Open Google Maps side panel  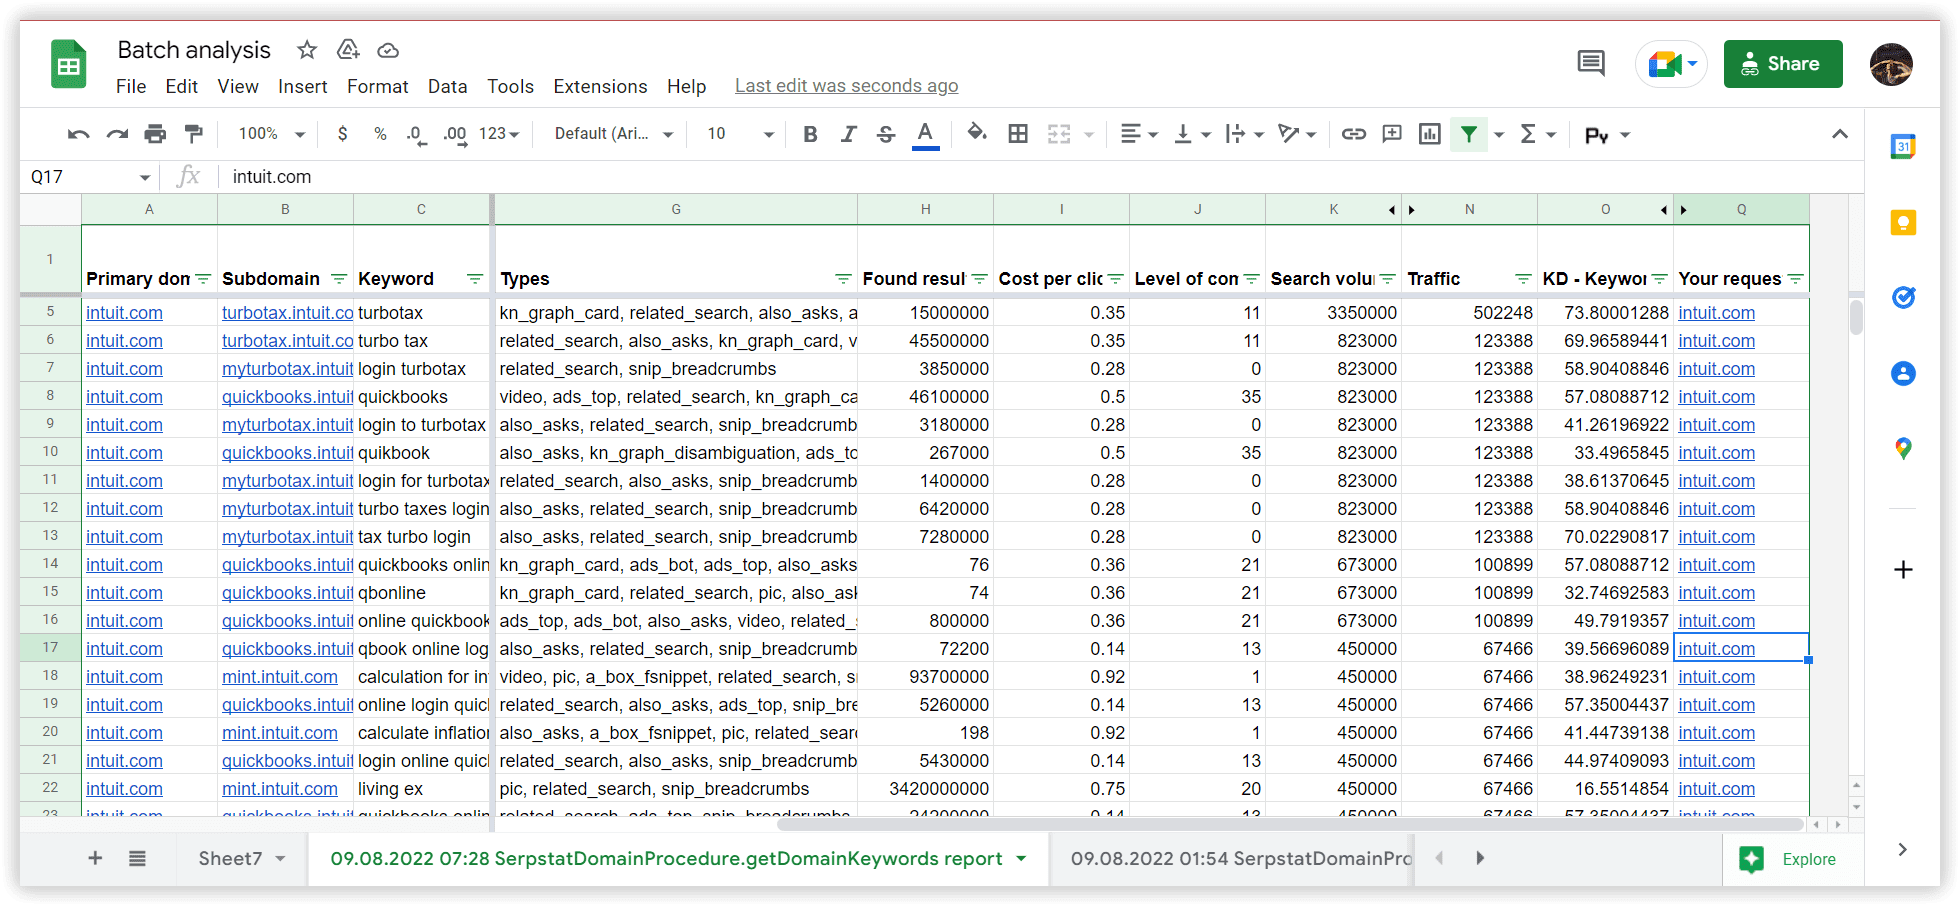[x=1903, y=449]
